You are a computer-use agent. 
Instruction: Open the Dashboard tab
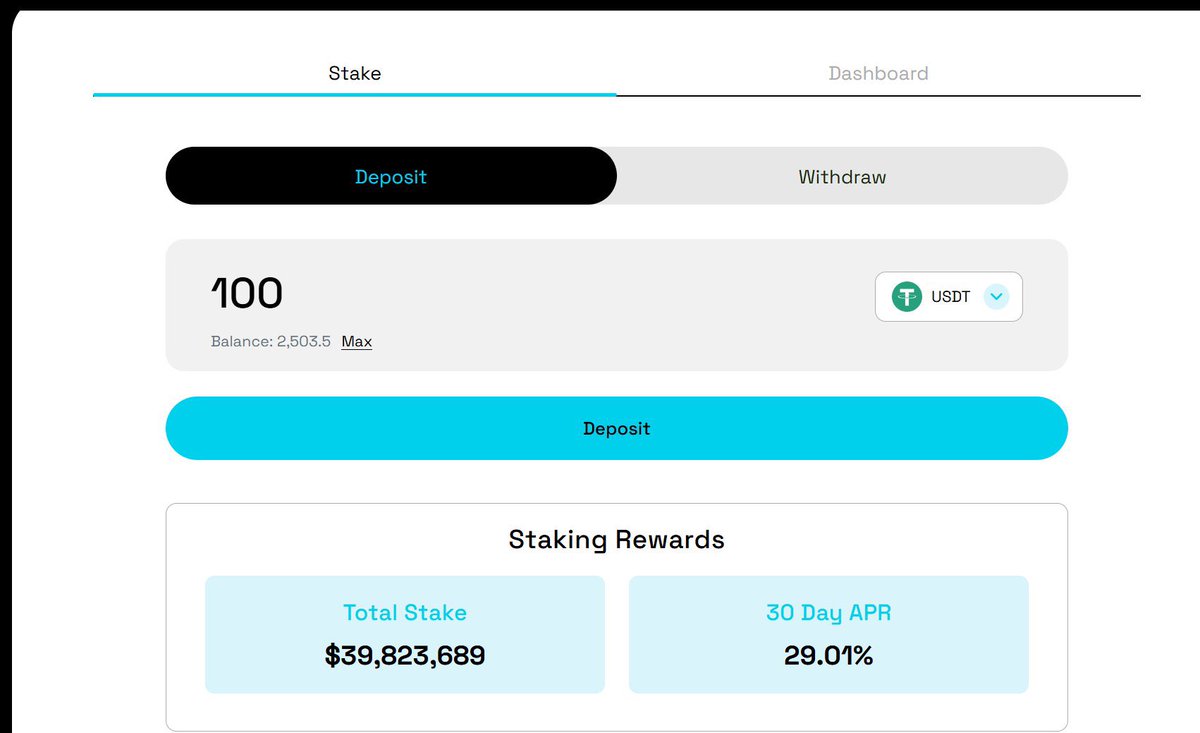click(878, 73)
